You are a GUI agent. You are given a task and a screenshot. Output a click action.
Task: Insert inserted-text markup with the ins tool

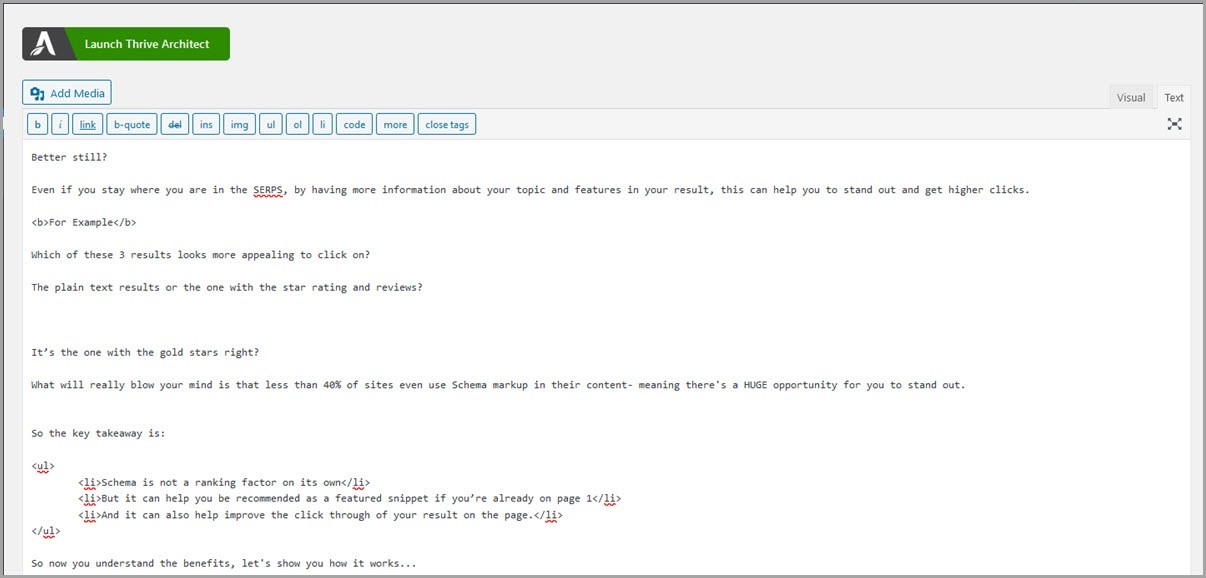[x=206, y=124]
